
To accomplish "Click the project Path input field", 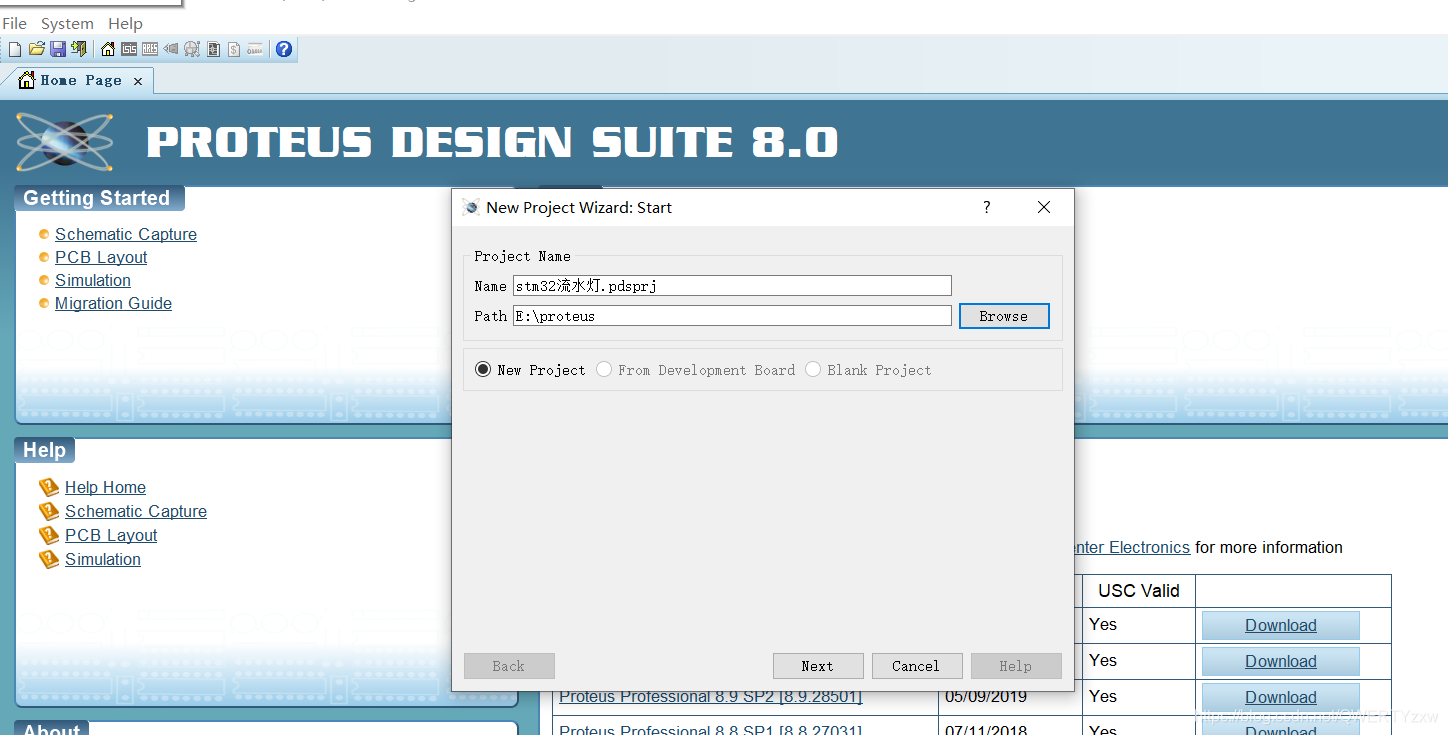I will tap(732, 316).
